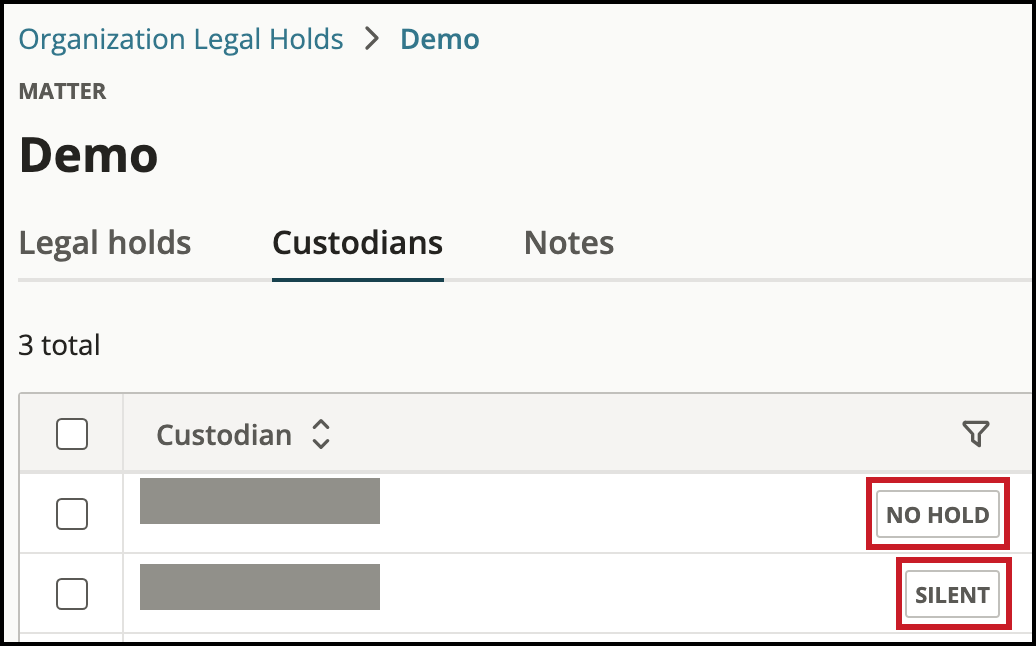Click the Demo breadcrumb link
Screen dimensions: 1036x646
(439, 39)
